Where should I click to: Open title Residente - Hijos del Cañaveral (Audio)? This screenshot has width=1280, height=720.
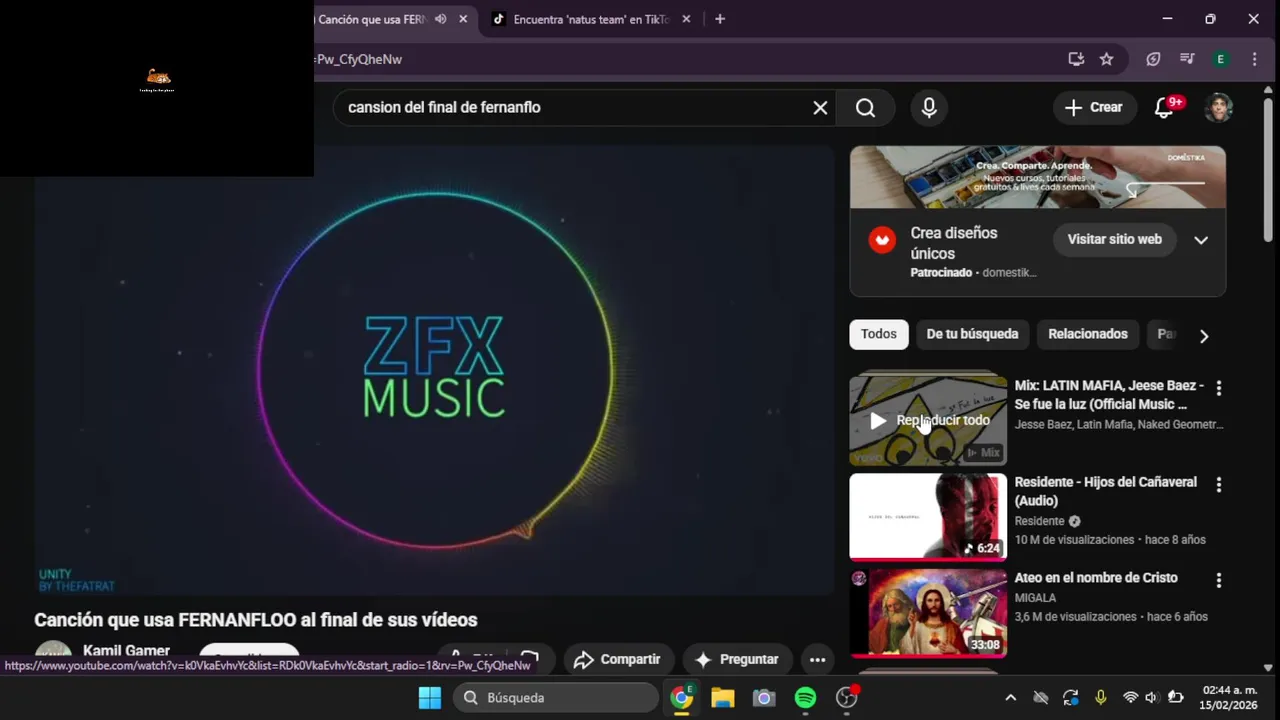point(1106,491)
